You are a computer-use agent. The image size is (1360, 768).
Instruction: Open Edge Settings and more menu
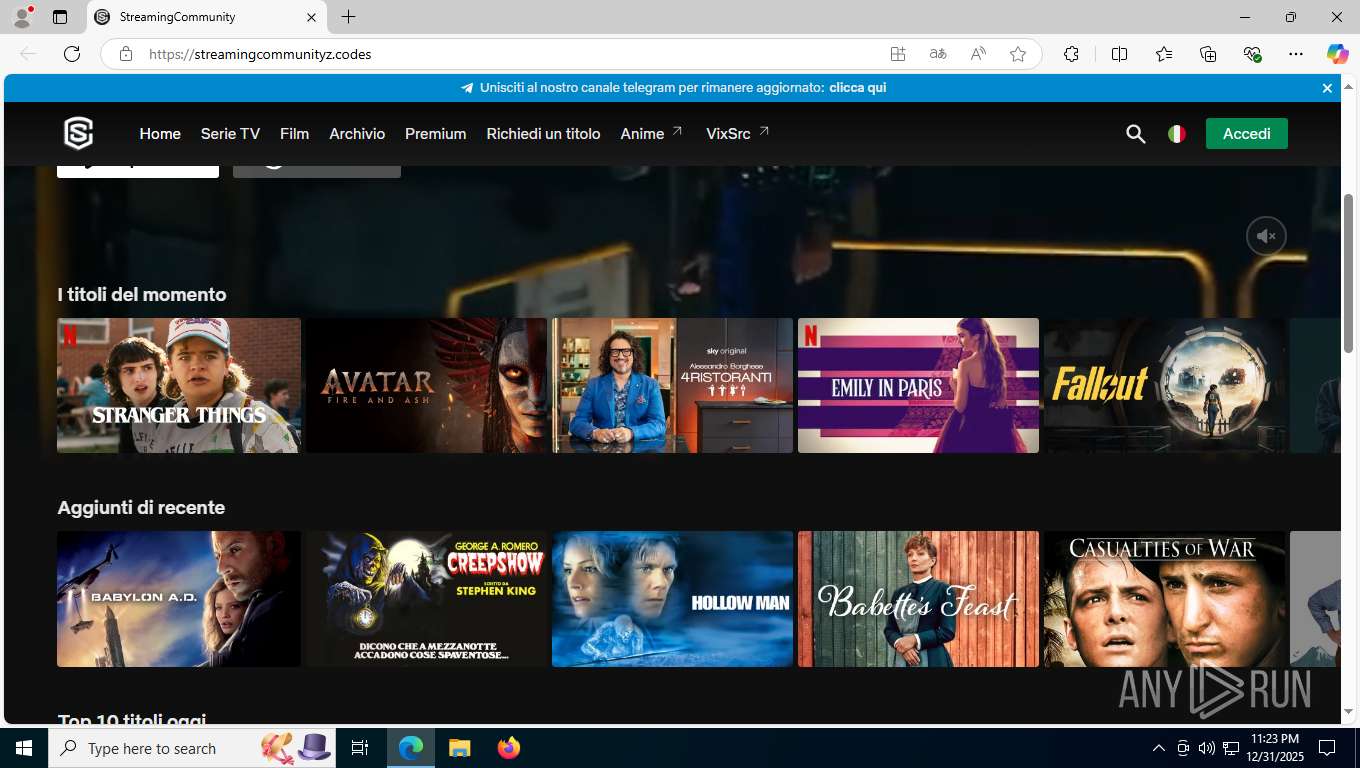[1296, 54]
